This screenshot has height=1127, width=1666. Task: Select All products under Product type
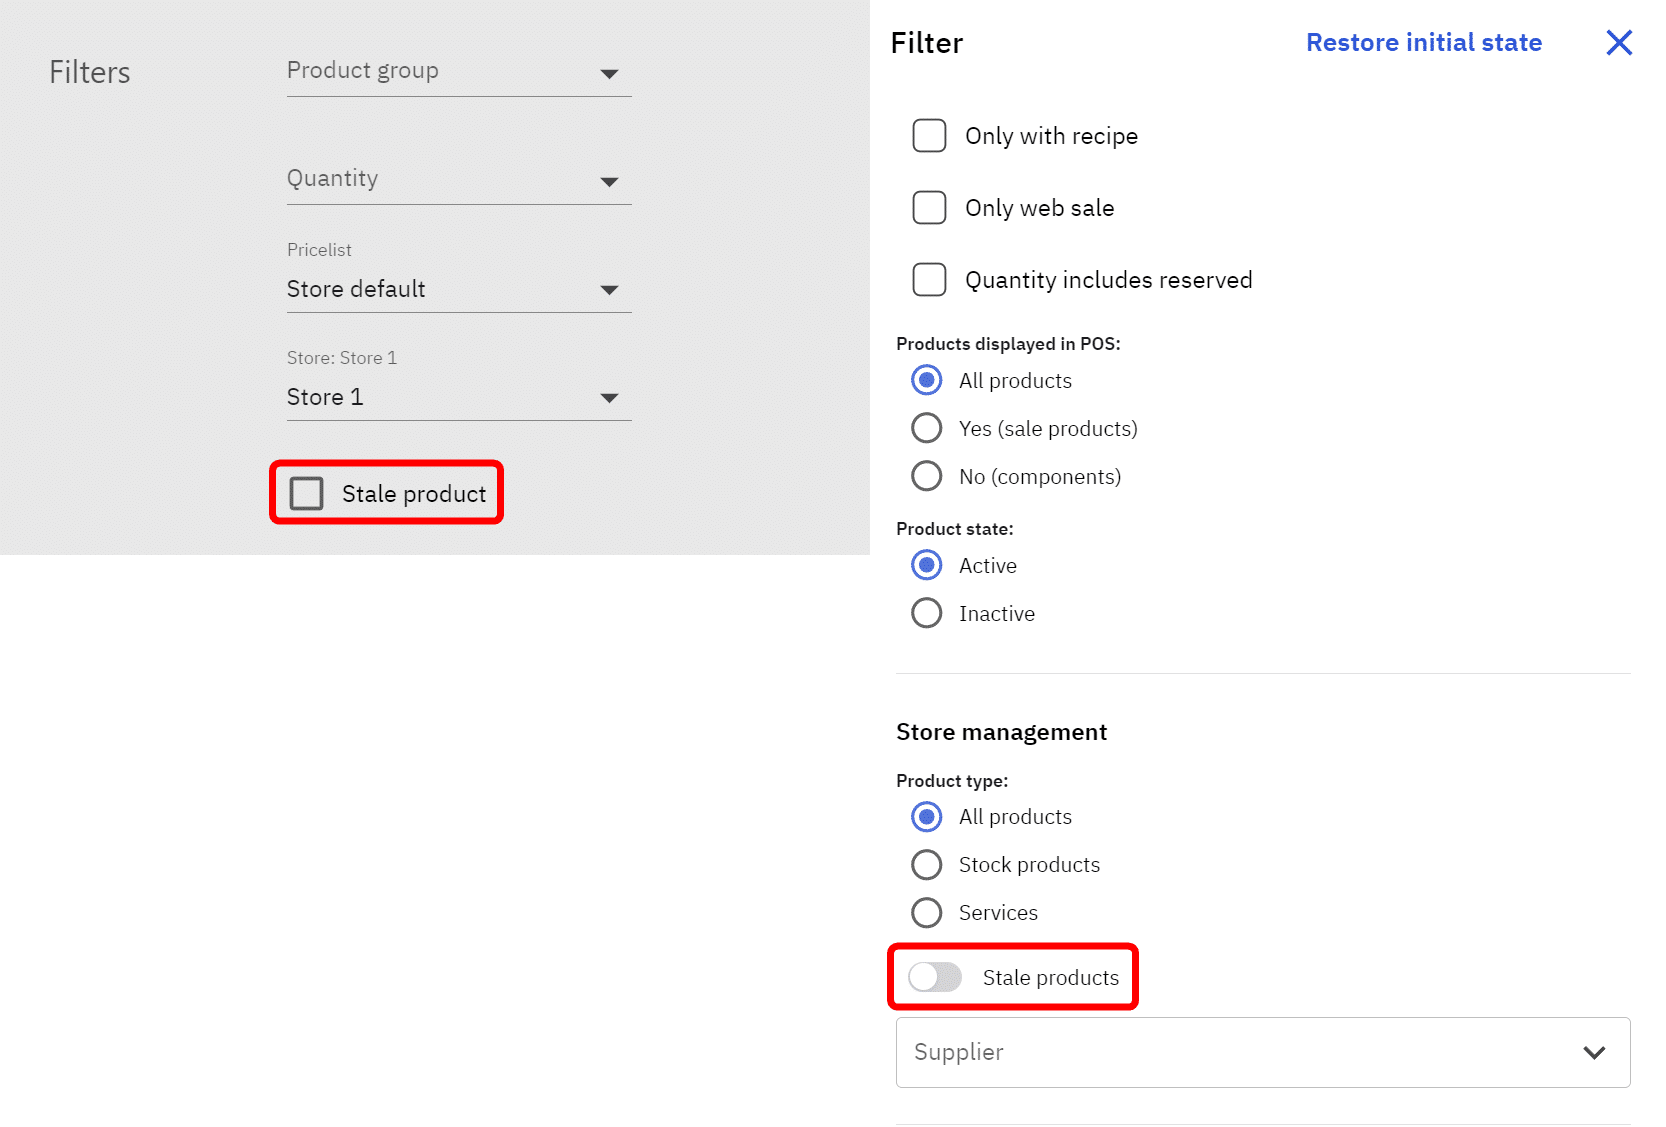point(927,817)
